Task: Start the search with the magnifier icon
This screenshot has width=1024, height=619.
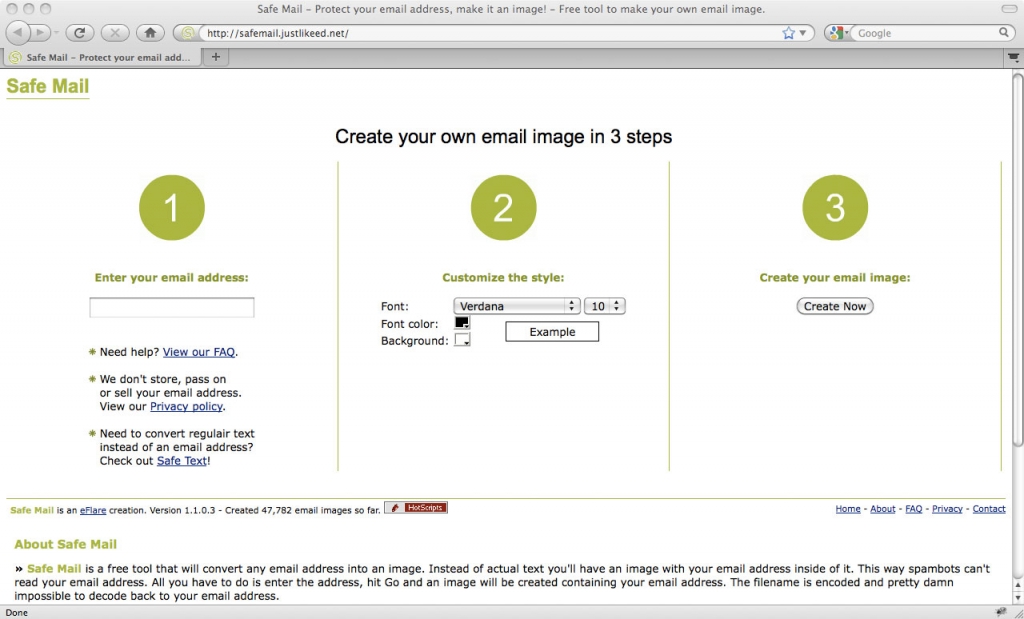Action: (x=1004, y=33)
